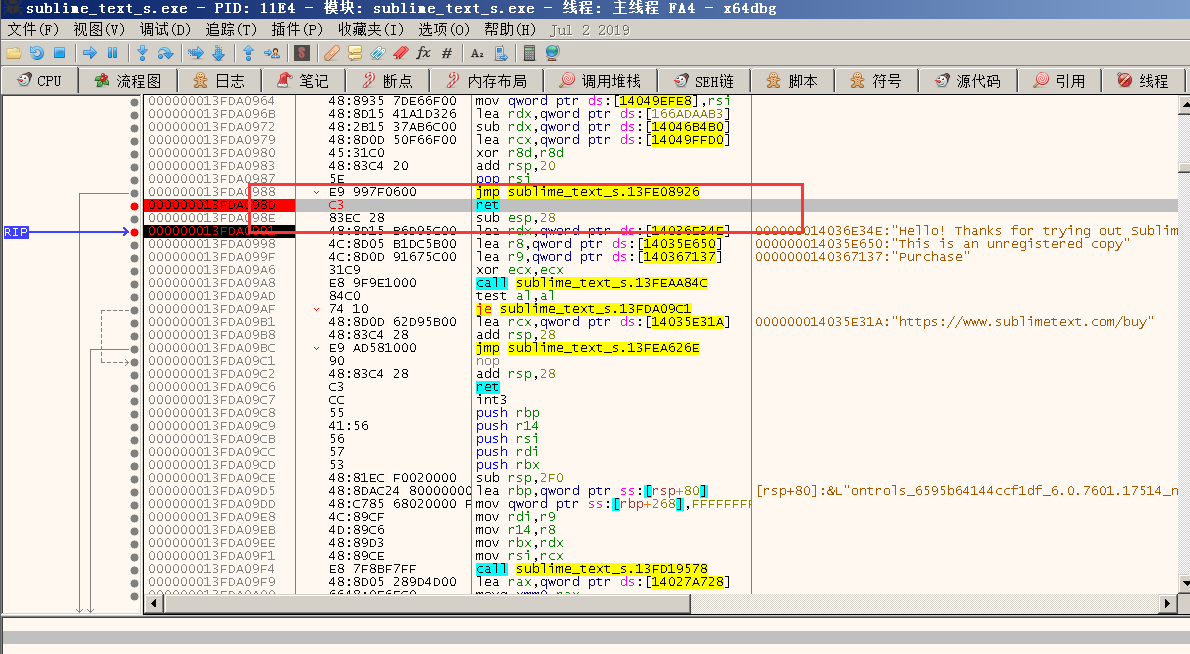Click the Step Into icon
Screen dimensions: 1190x654
point(142,53)
